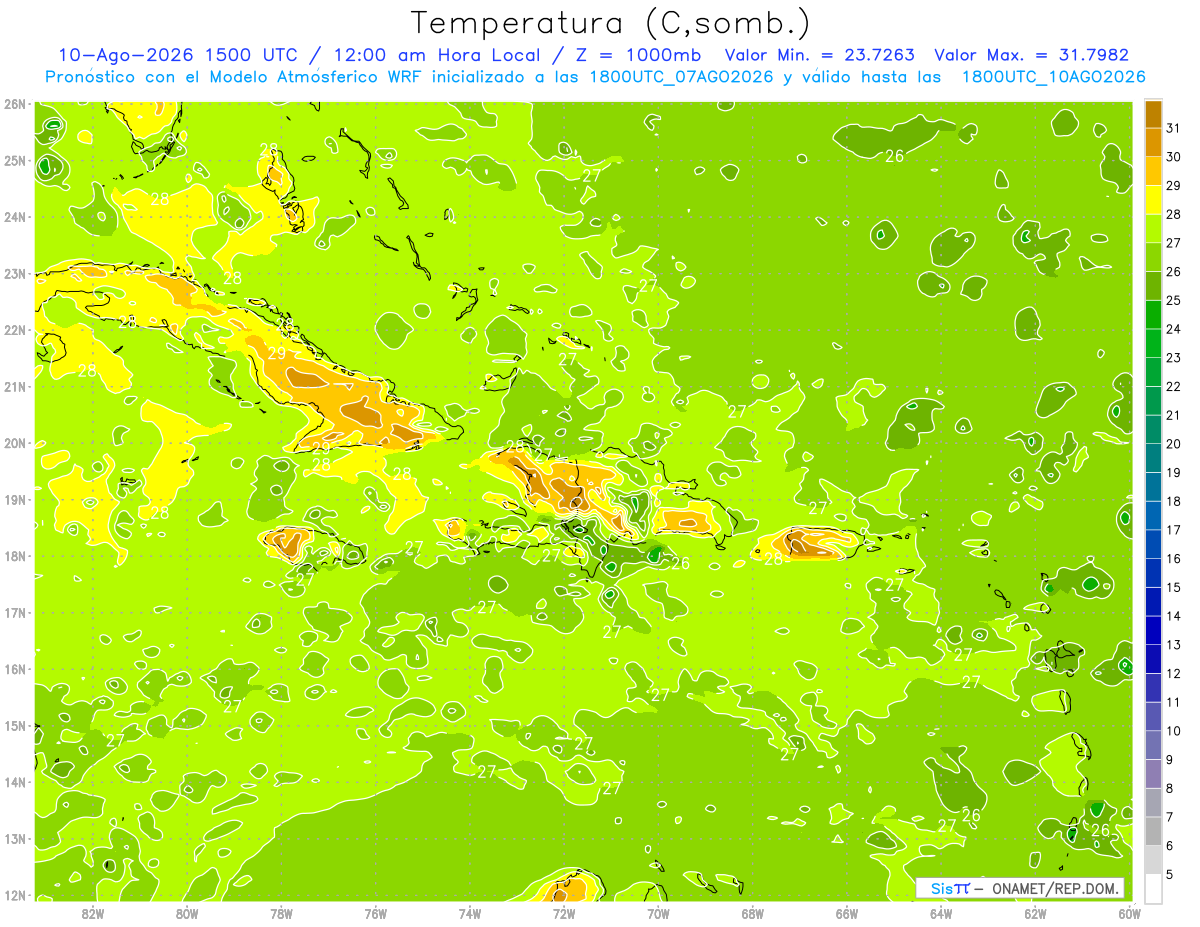The image size is (1200, 927).
Task: Click valid-until time '1800UTC_10AGO2026'
Action: tap(1053, 77)
